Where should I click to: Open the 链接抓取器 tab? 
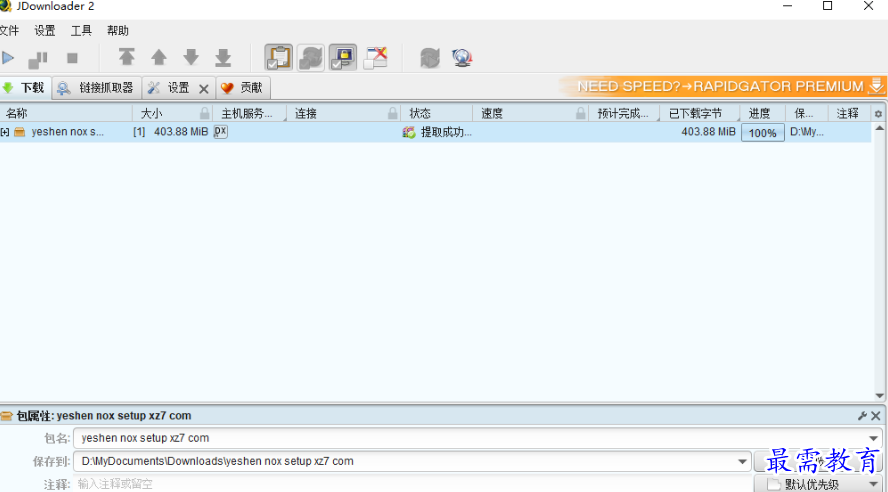(97, 88)
